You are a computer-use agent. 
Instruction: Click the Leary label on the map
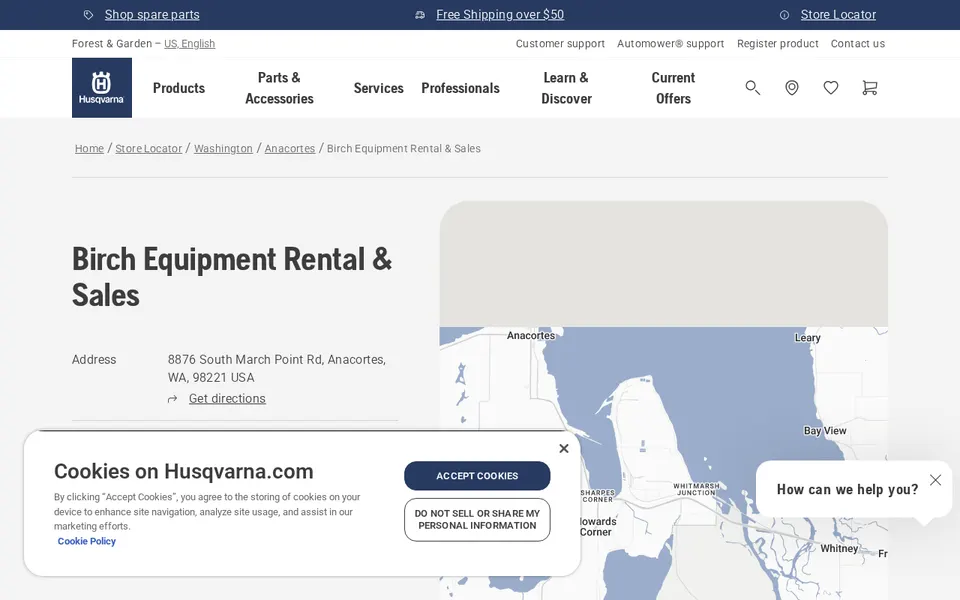tap(808, 338)
